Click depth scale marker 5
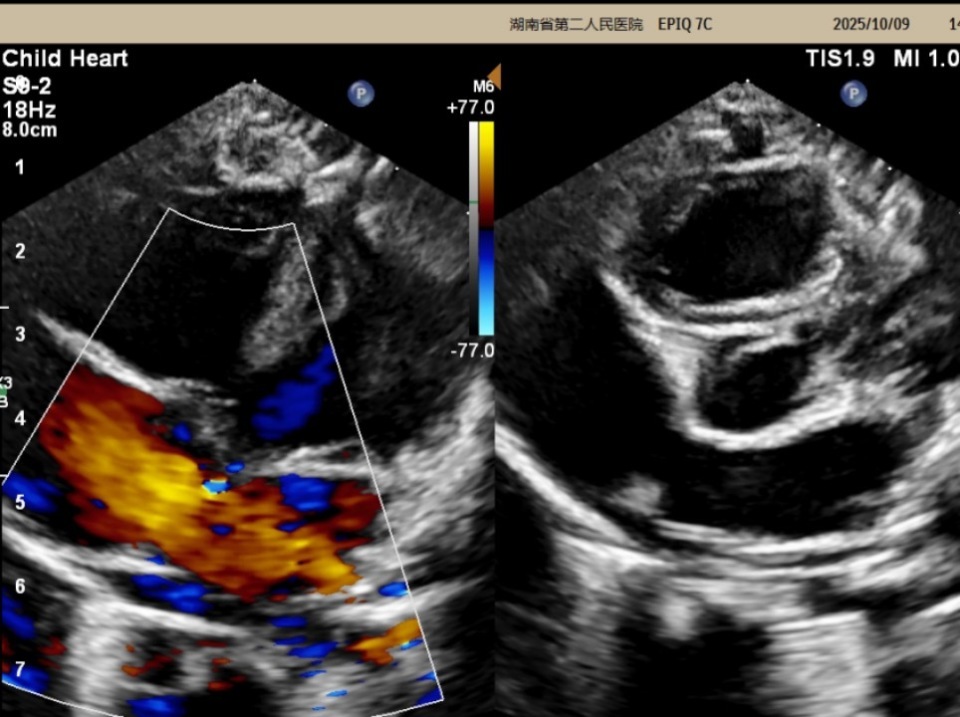This screenshot has width=960, height=717. coord(20,503)
